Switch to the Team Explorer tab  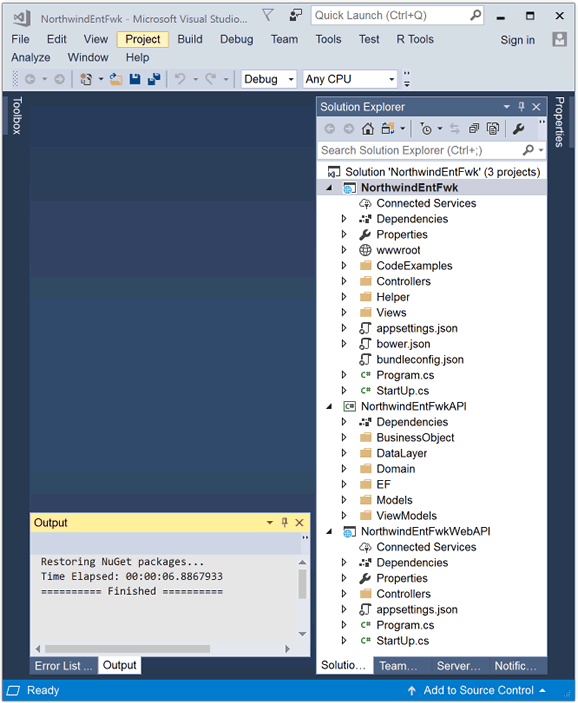pos(398,666)
